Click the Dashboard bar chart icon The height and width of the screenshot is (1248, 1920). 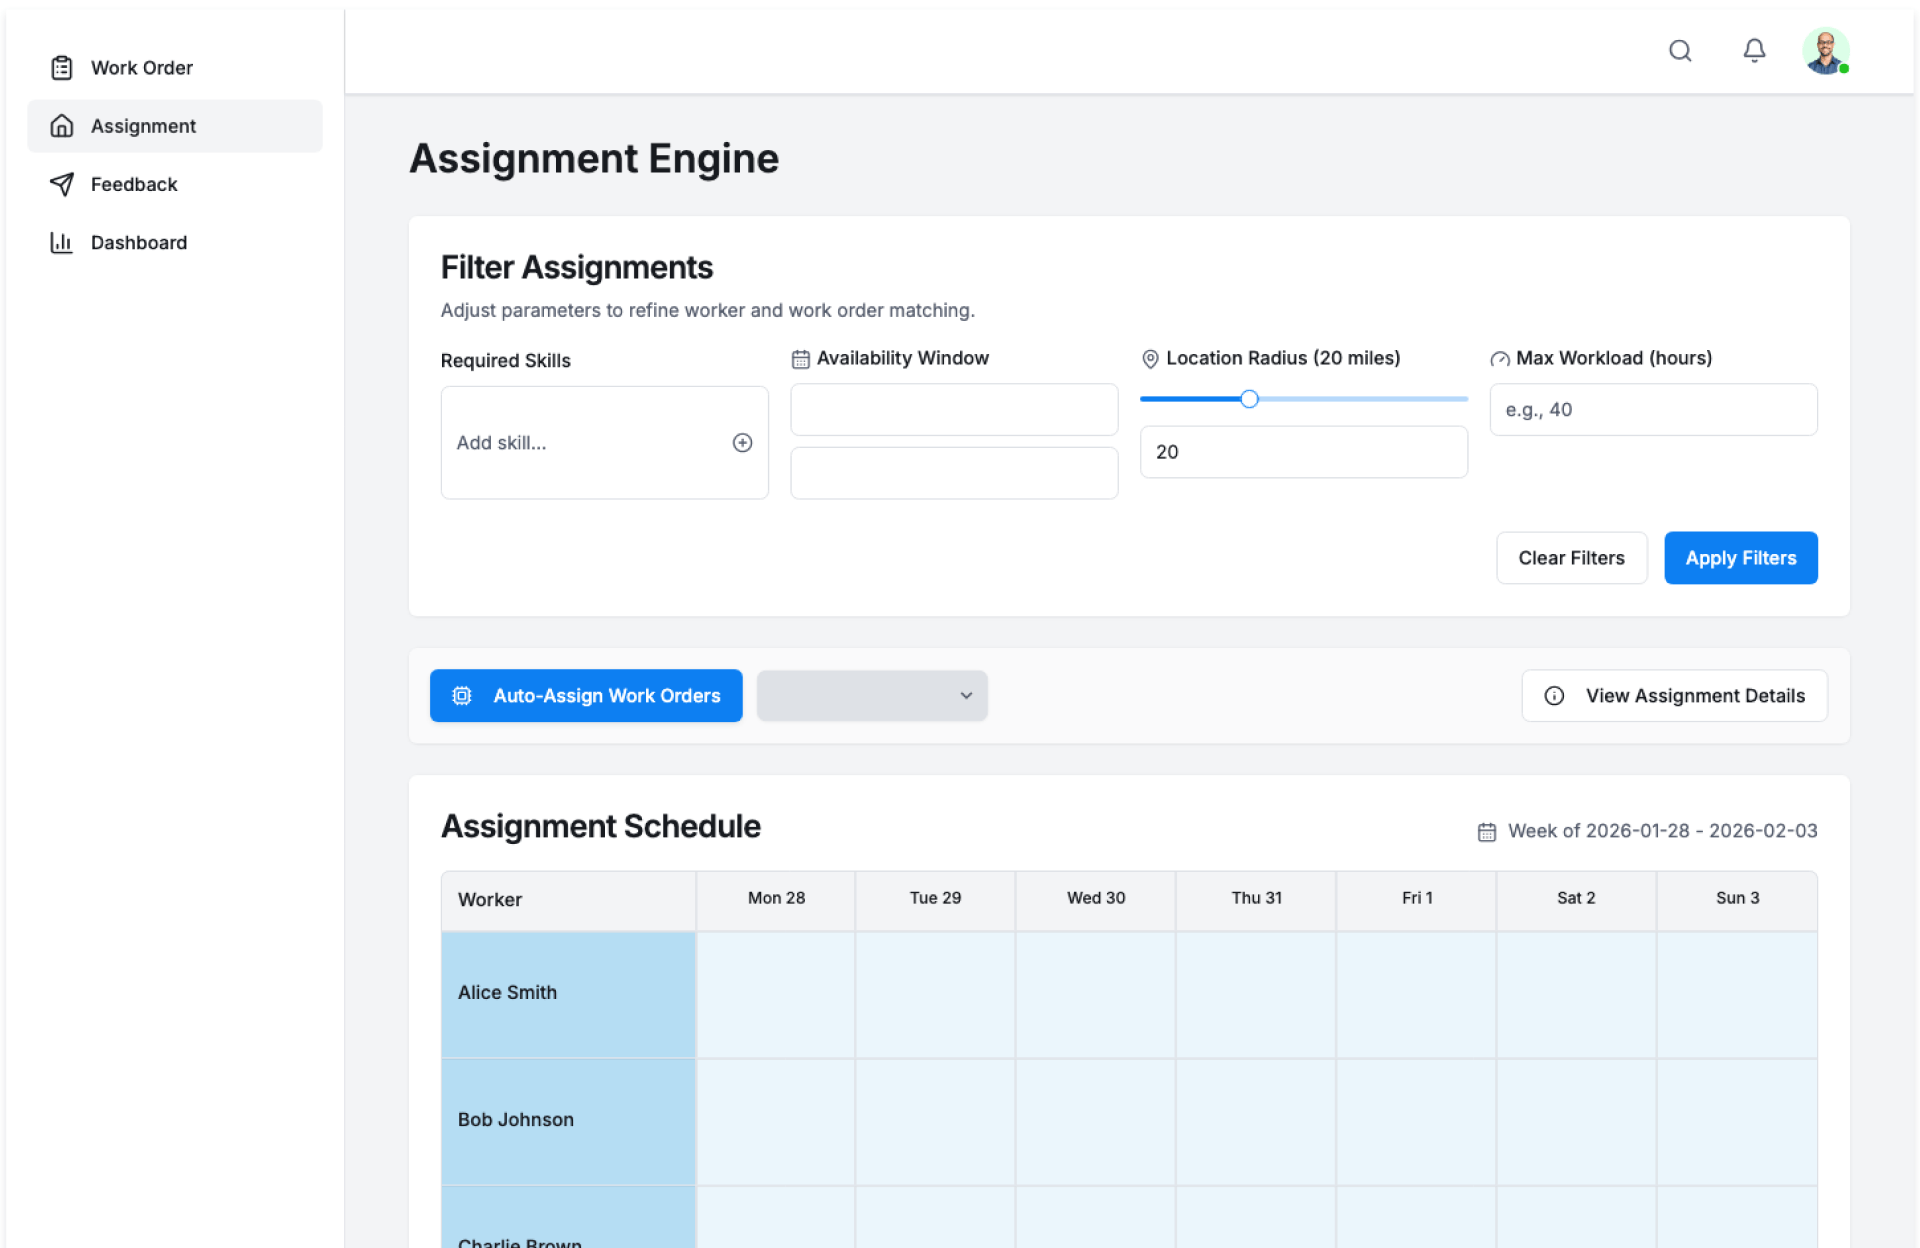[x=62, y=243]
